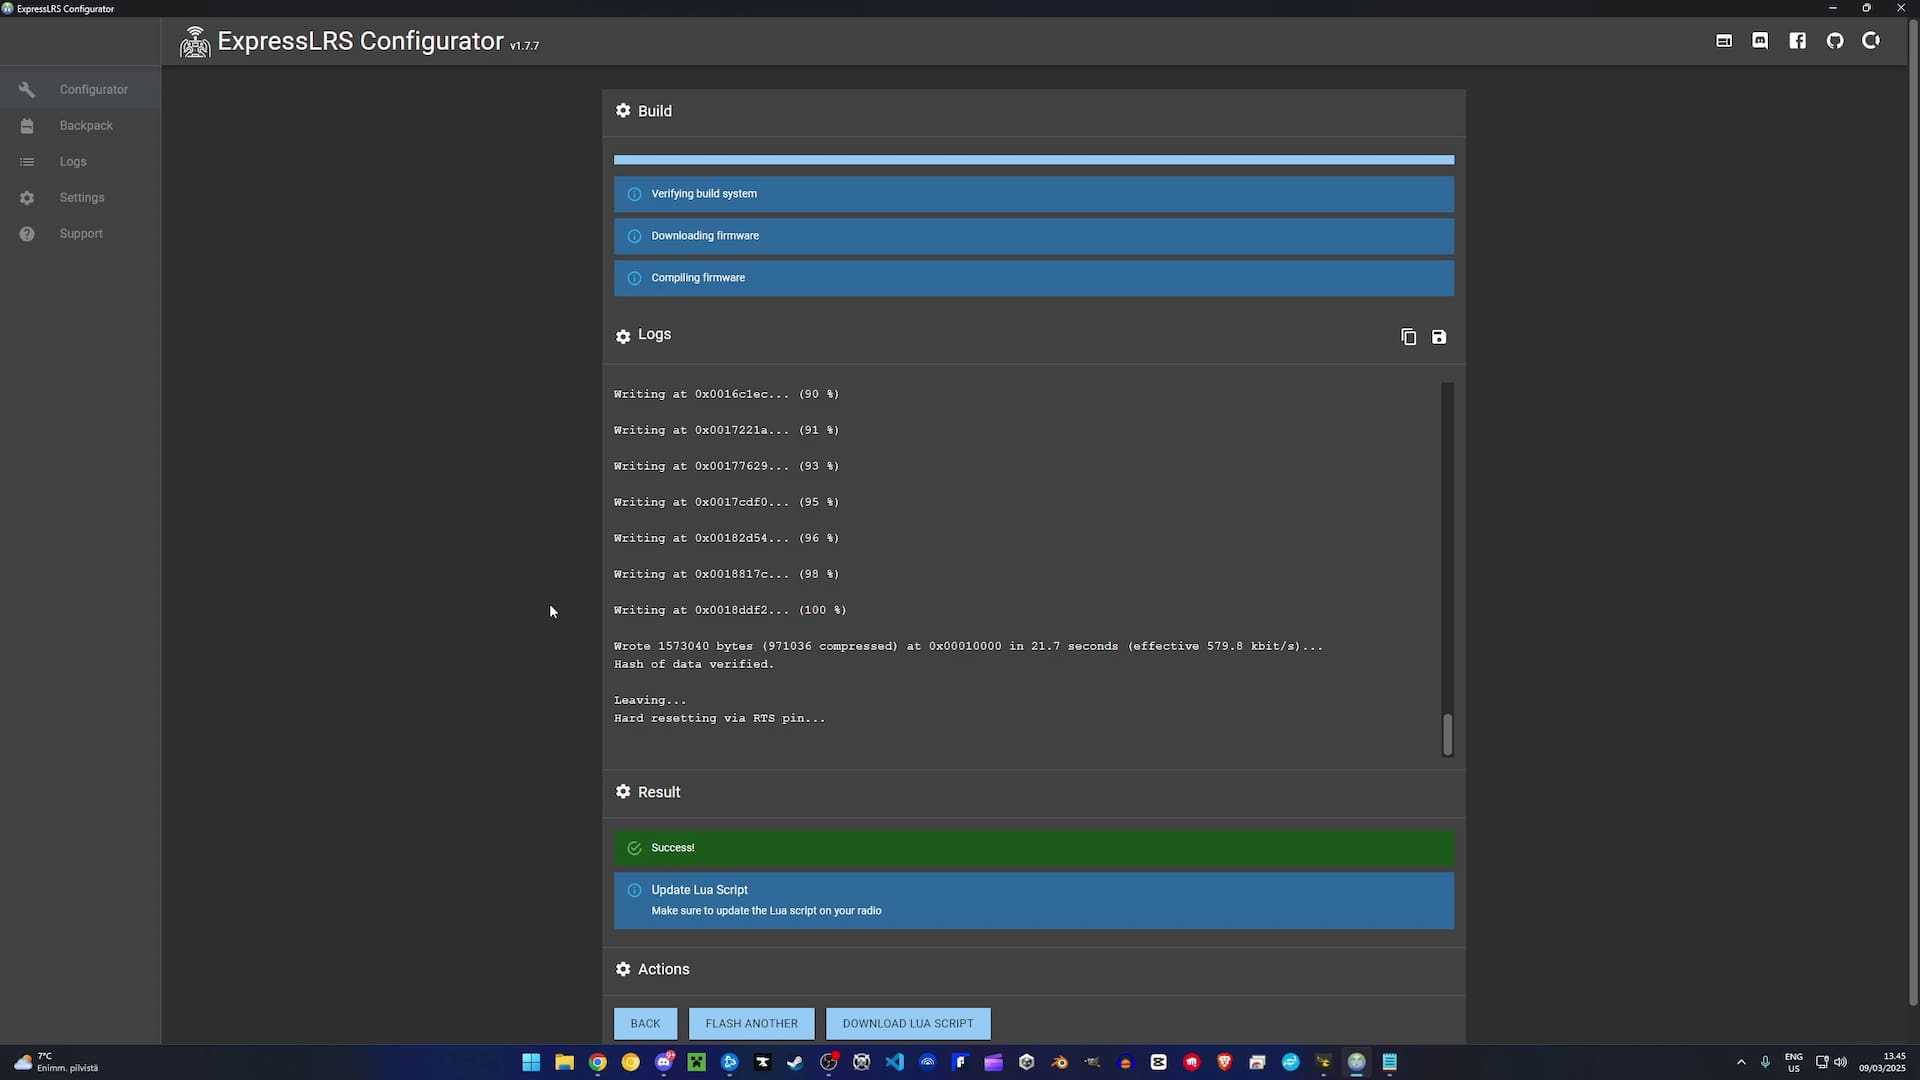Screen dimensions: 1920x1080
Task: Save the logs to a file
Action: (x=1439, y=337)
